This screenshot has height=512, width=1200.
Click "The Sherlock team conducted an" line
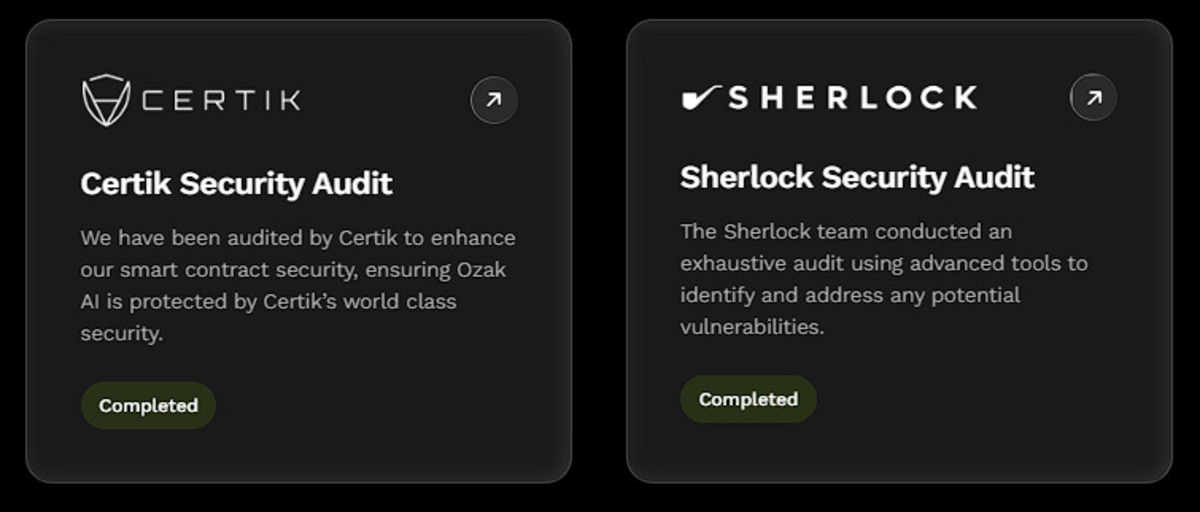[x=846, y=232]
